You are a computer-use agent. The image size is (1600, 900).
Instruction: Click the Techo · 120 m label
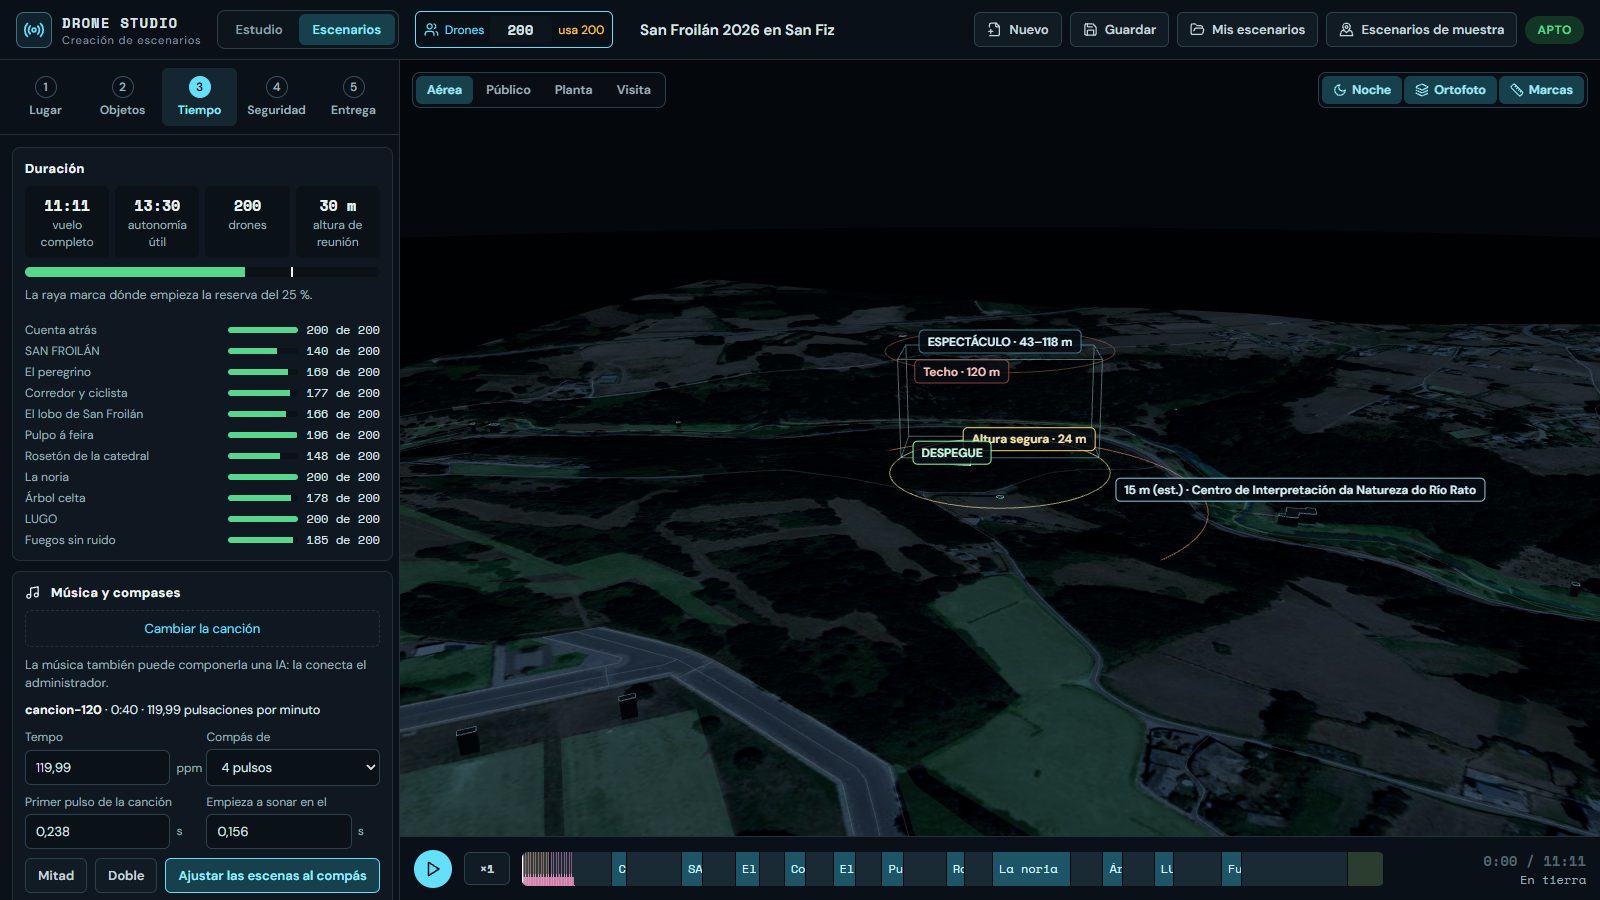tap(961, 372)
